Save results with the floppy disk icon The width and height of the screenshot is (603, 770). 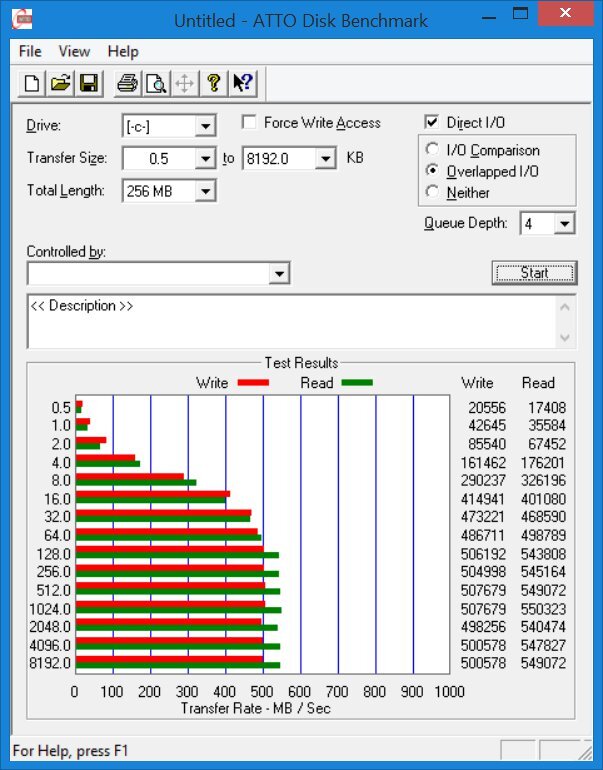(x=89, y=83)
